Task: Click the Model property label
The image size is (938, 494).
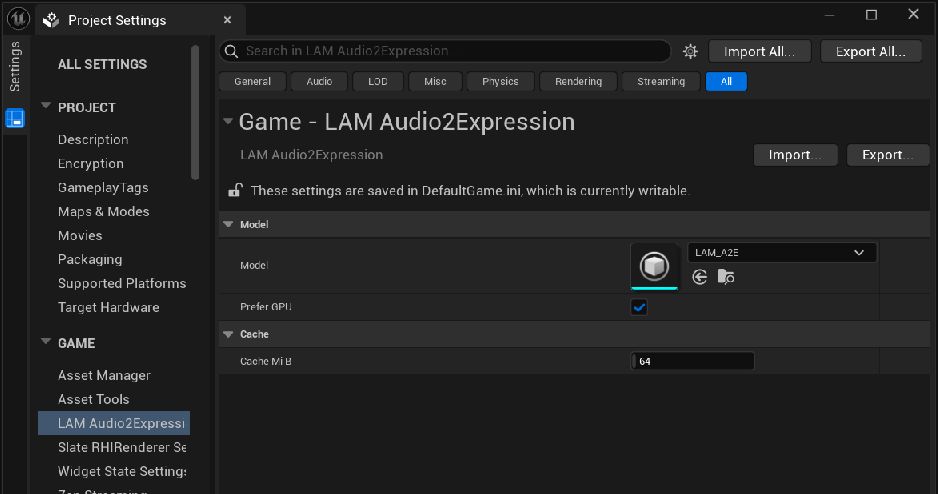Action: [x=254, y=266]
